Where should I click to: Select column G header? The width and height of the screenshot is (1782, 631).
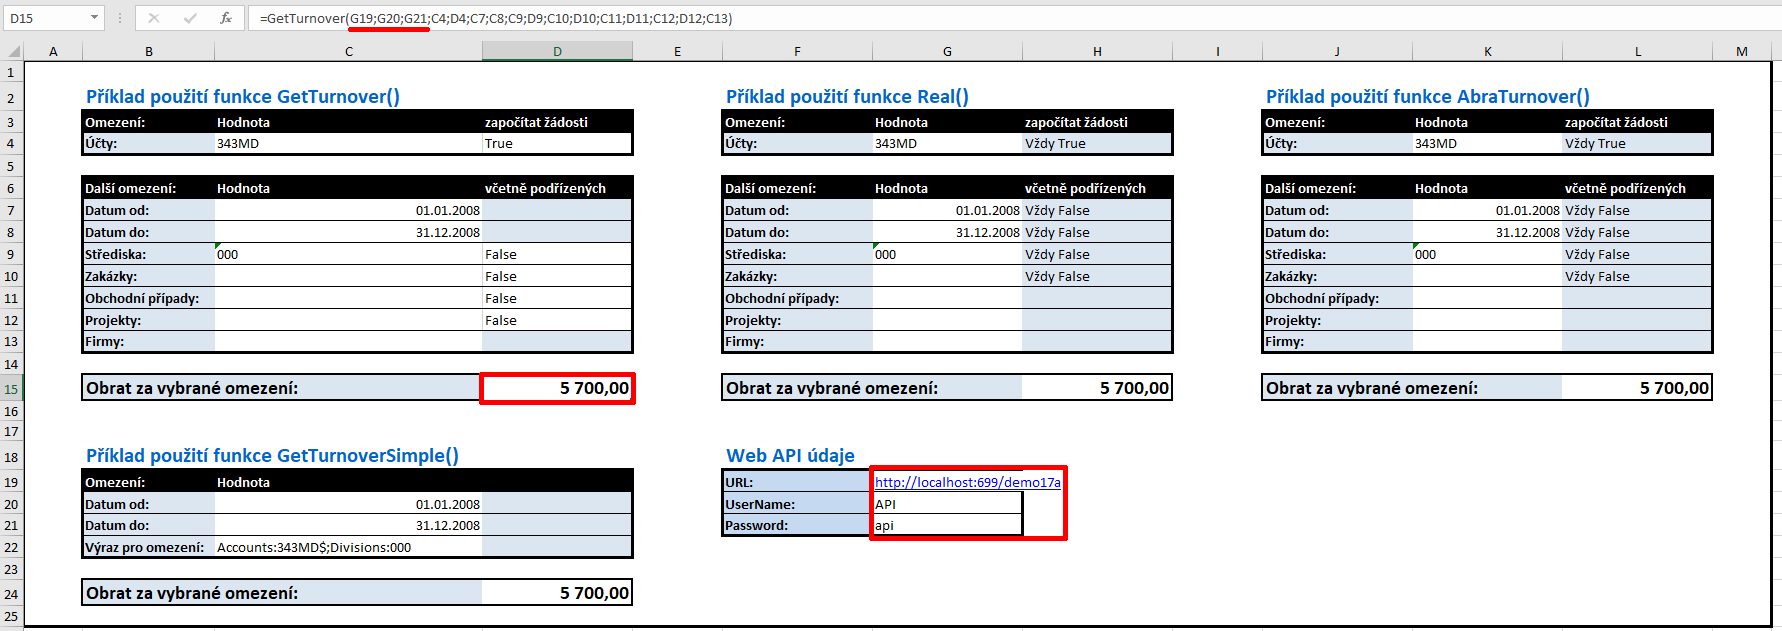[946, 51]
